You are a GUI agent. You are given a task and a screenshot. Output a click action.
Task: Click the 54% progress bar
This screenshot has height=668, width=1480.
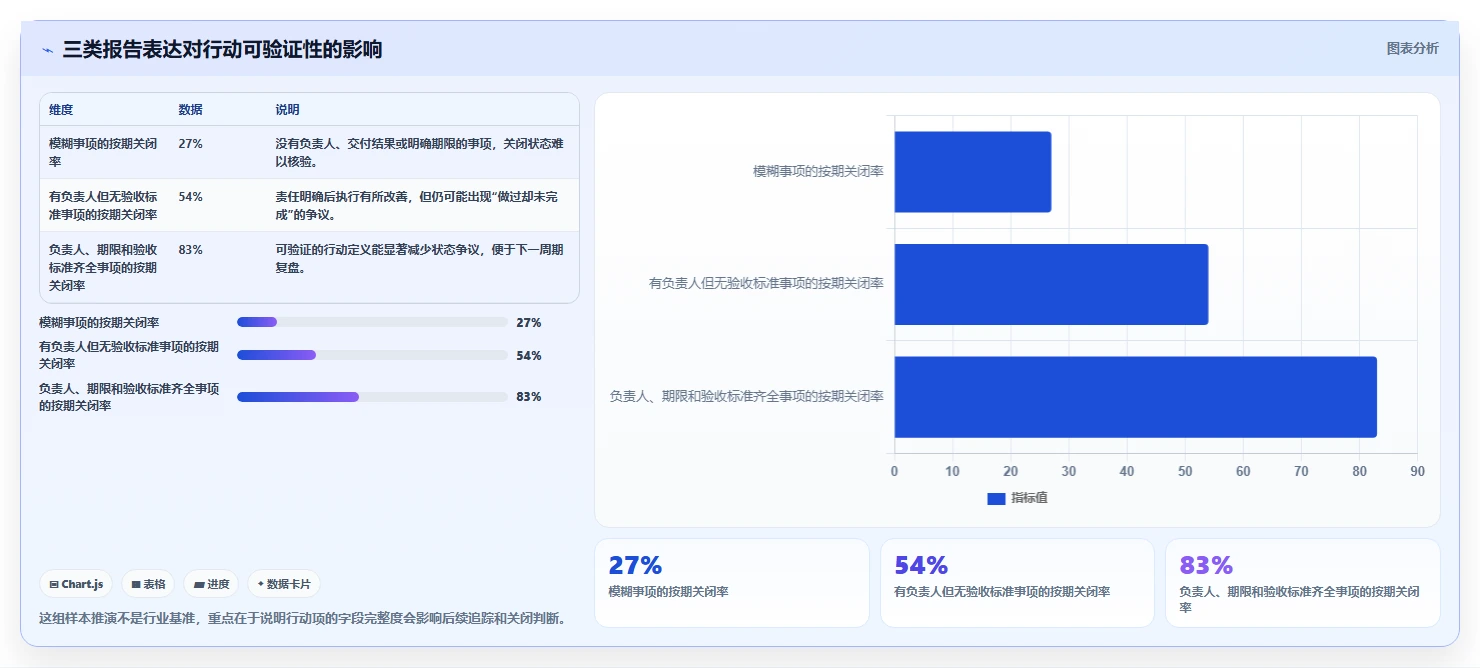pyautogui.click(x=372, y=355)
